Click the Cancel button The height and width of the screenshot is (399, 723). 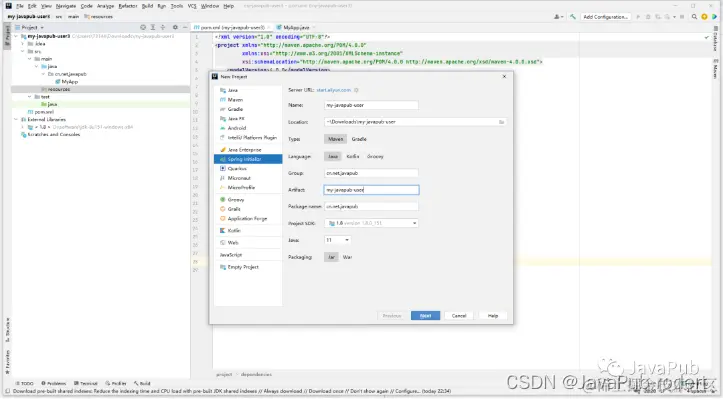tap(459, 316)
